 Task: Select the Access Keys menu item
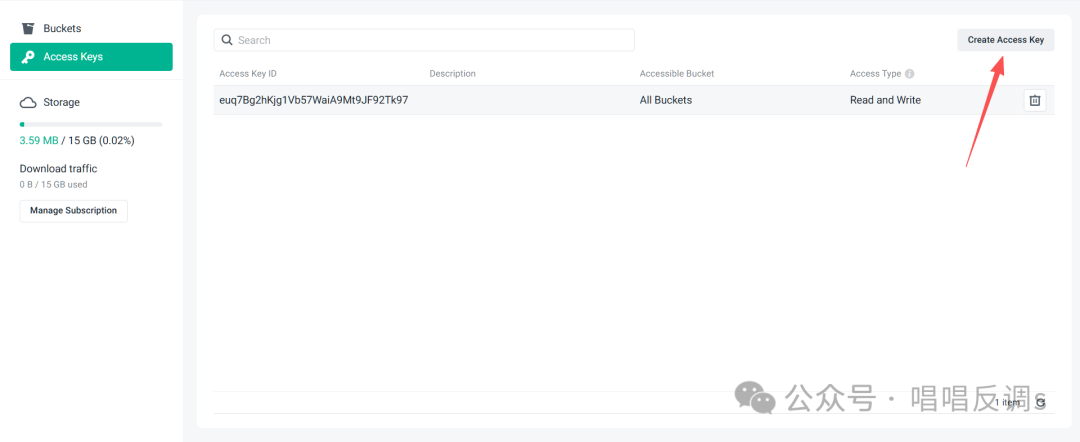point(91,57)
